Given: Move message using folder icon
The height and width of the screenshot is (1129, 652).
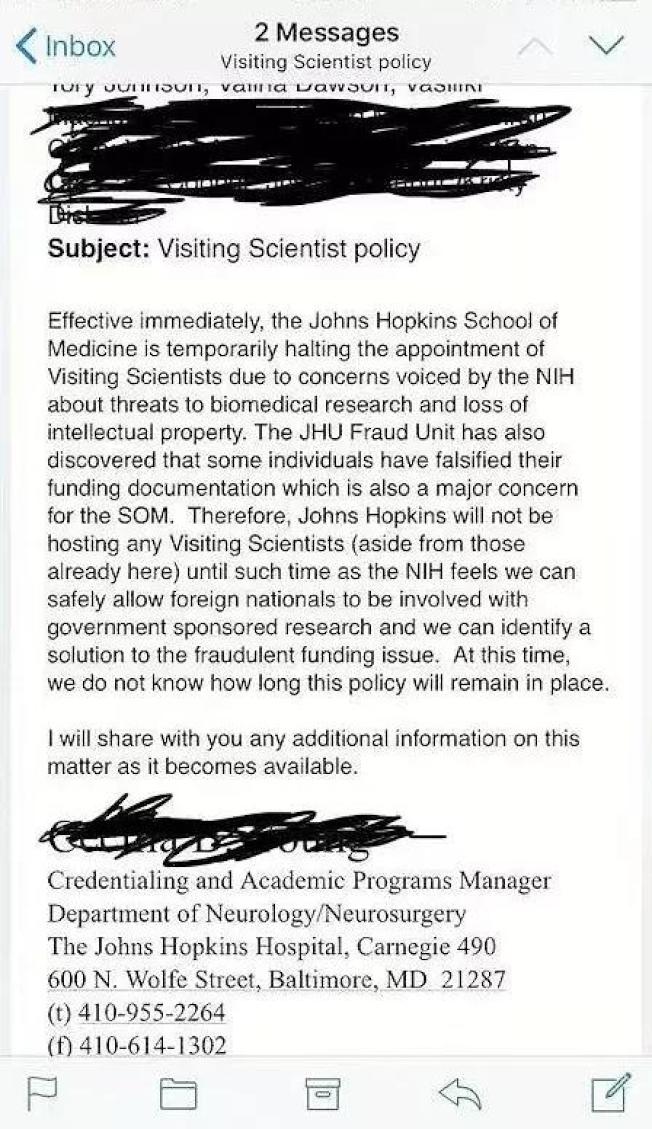Looking at the screenshot, I should click(x=178, y=1092).
